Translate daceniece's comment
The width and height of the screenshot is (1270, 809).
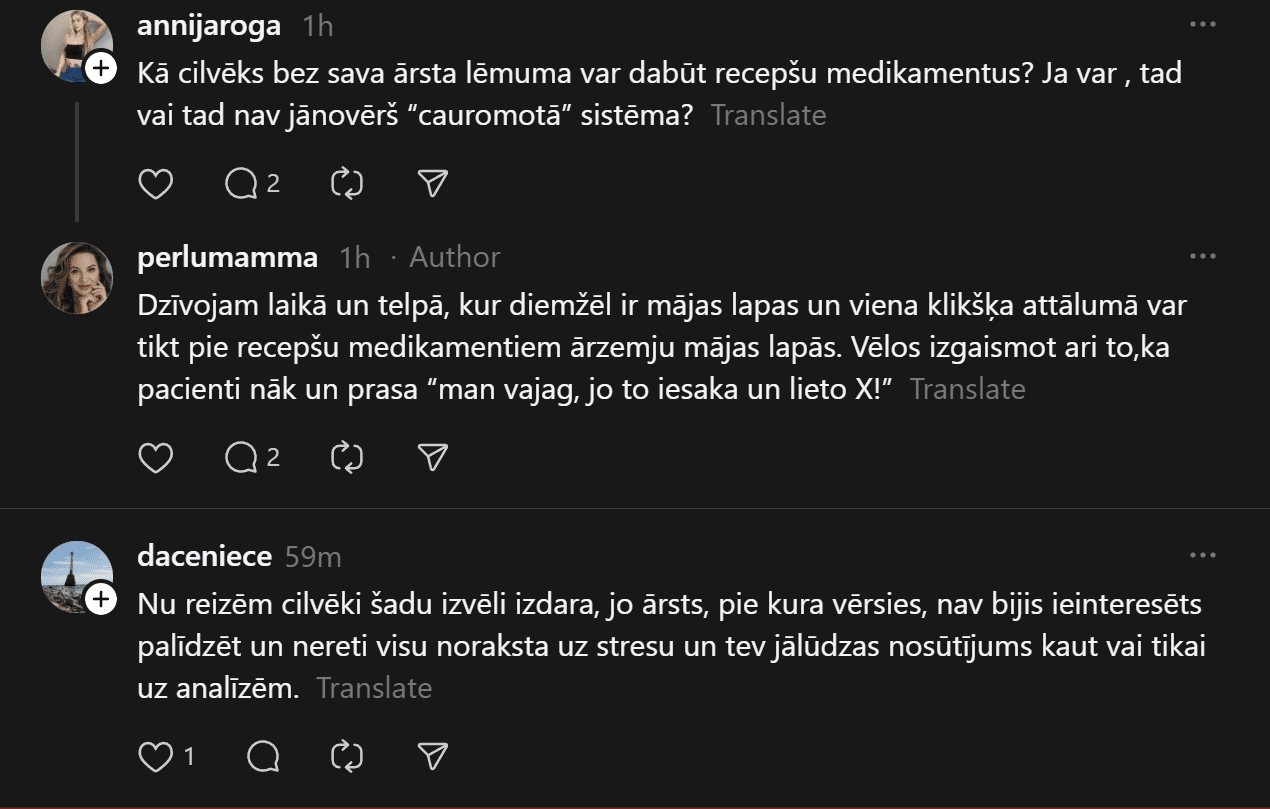tap(374, 688)
